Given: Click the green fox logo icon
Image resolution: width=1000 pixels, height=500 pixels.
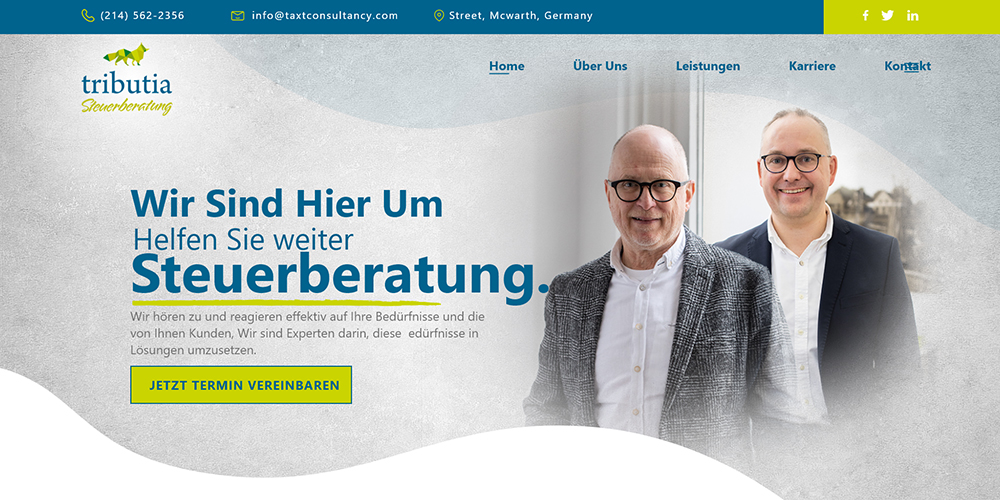Looking at the screenshot, I should [x=126, y=55].
